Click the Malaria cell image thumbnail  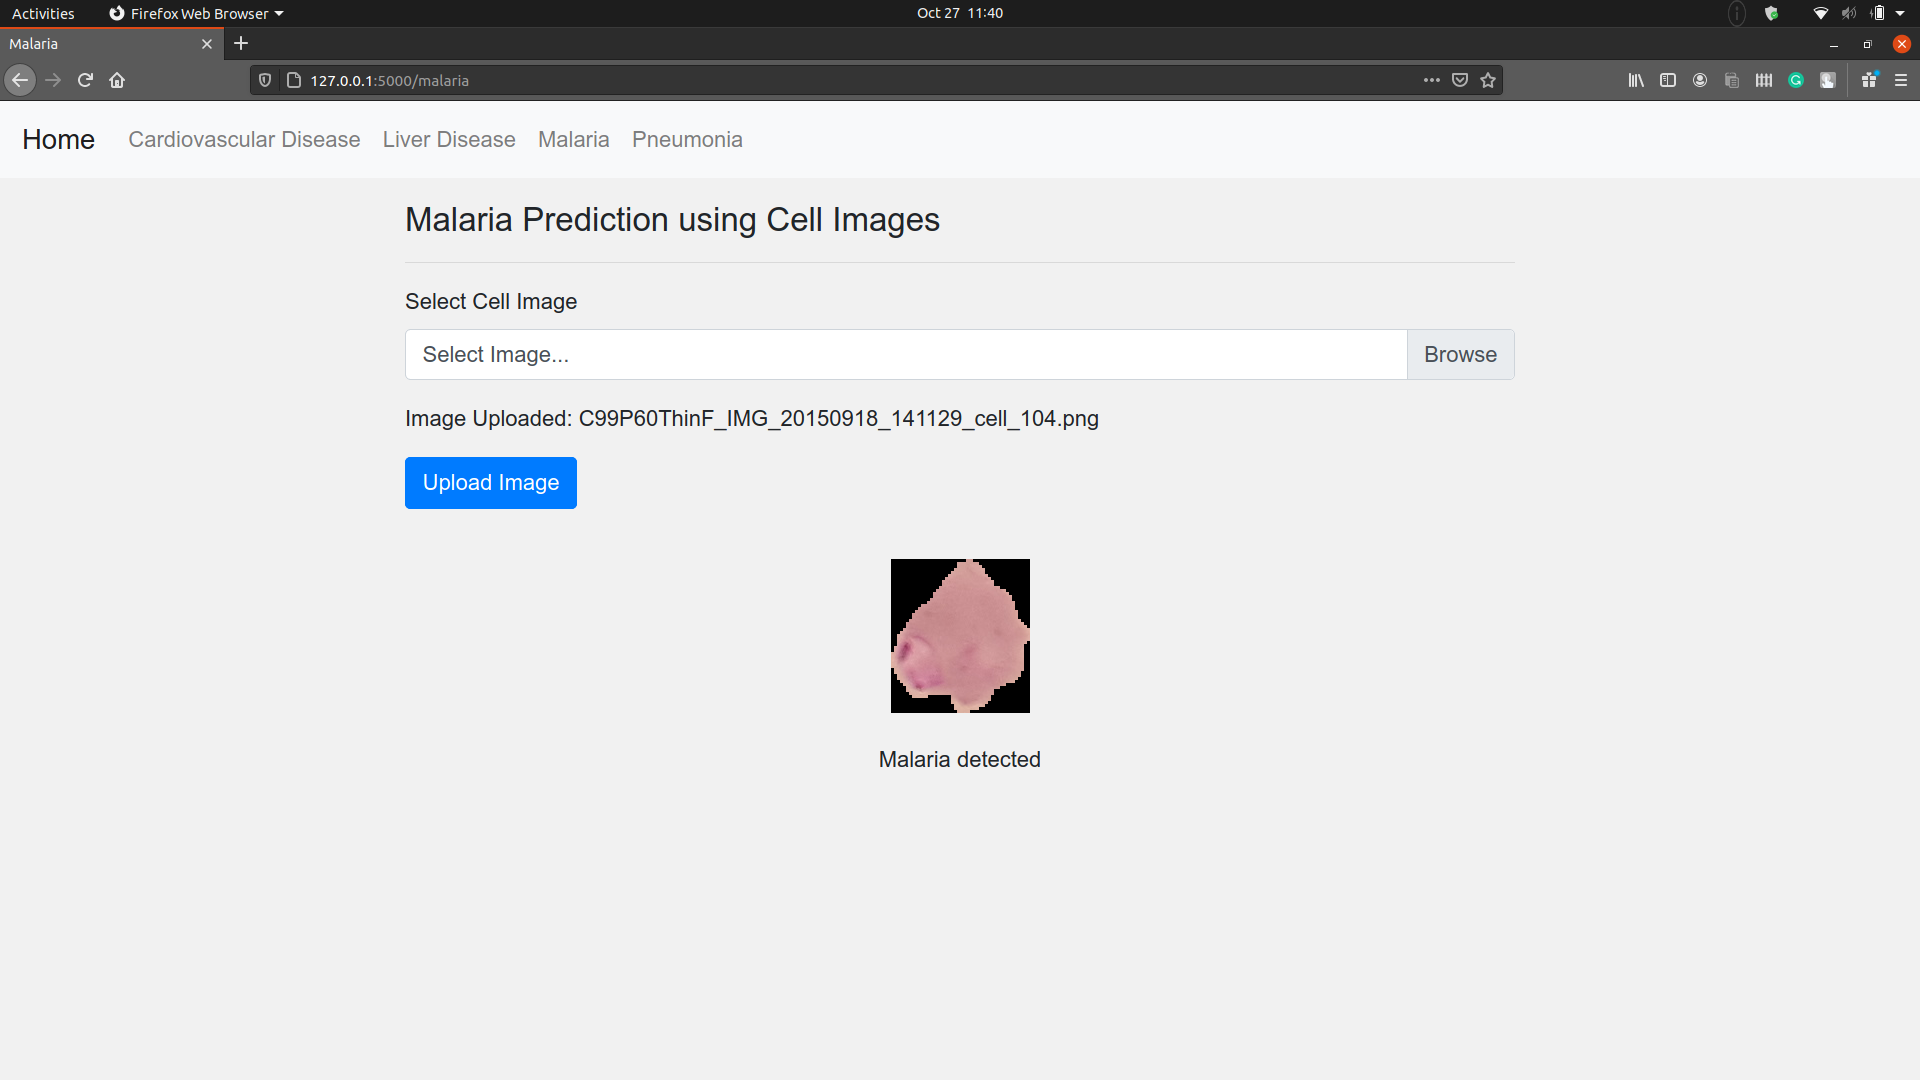959,634
